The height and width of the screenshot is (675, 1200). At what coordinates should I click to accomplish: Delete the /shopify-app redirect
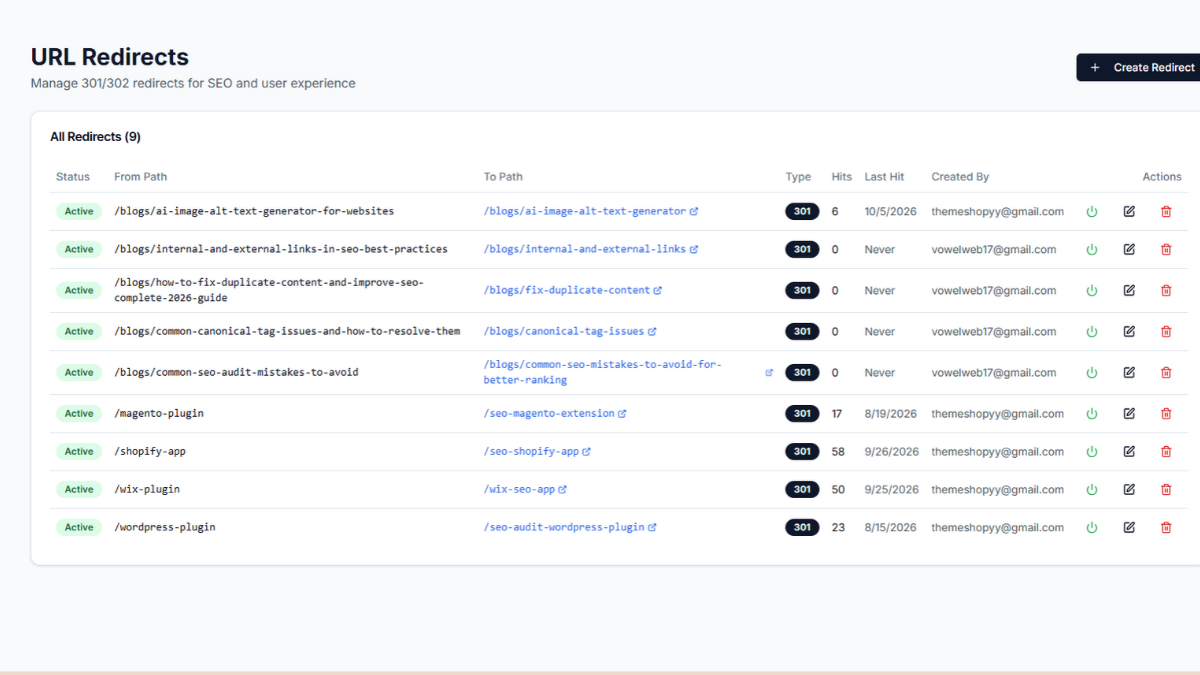1166,451
